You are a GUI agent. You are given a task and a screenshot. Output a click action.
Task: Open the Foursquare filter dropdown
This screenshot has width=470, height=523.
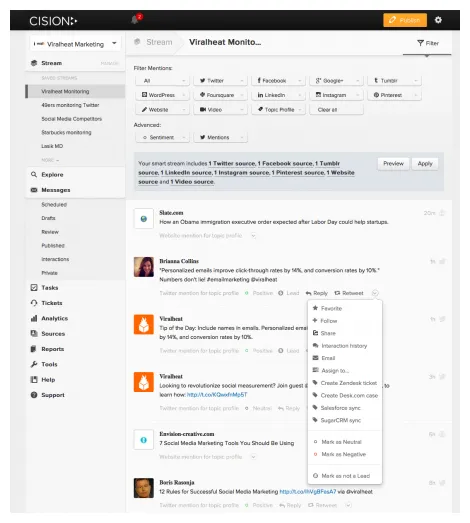pyautogui.click(x=220, y=95)
